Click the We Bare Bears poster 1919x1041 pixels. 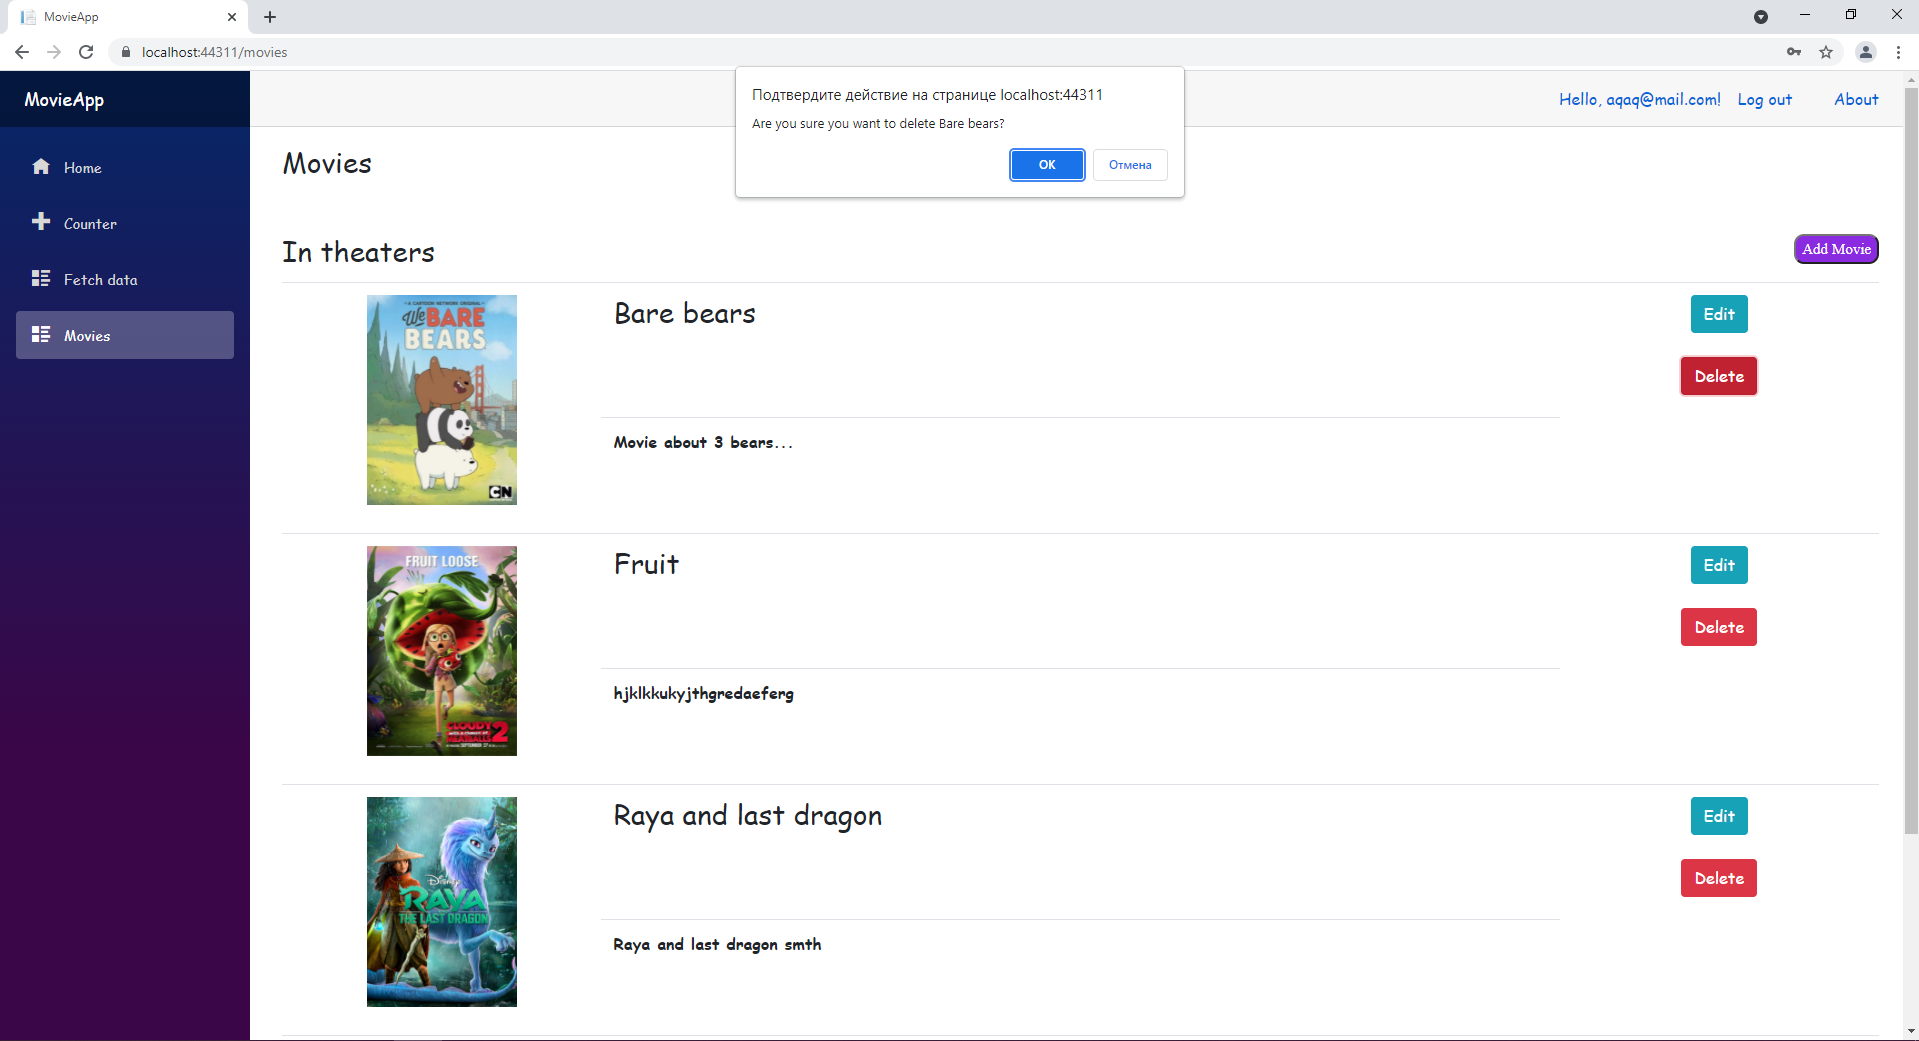coord(442,400)
